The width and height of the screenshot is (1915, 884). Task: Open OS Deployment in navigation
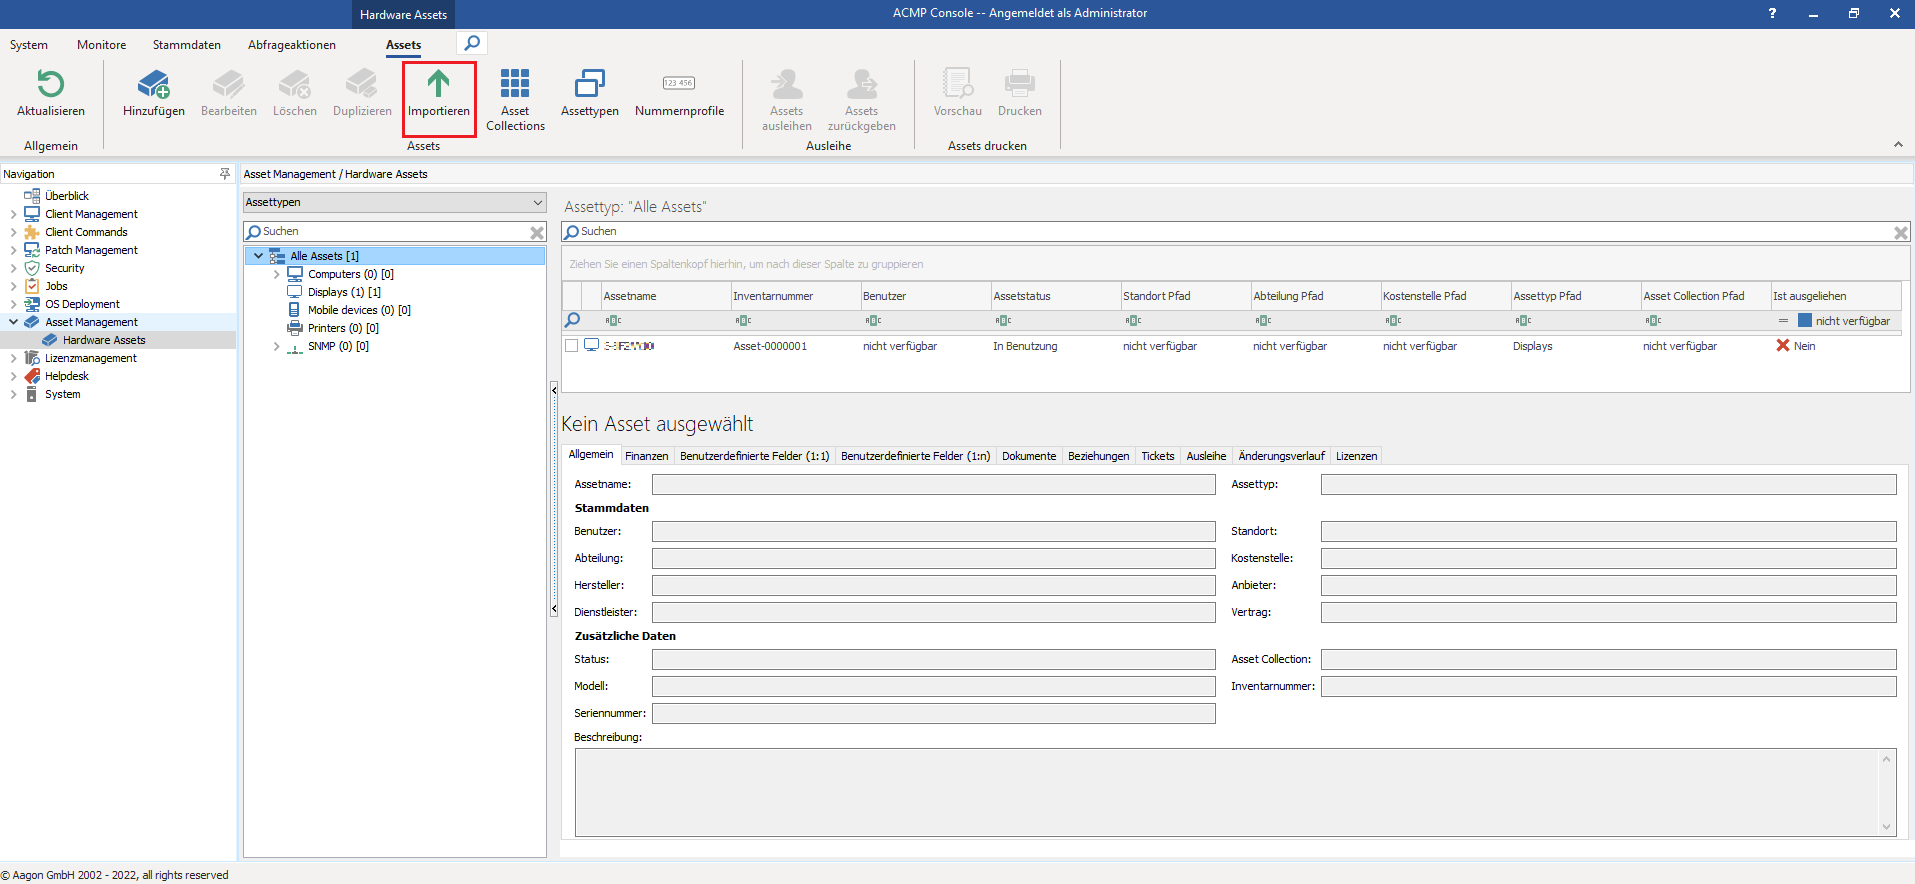pos(82,304)
